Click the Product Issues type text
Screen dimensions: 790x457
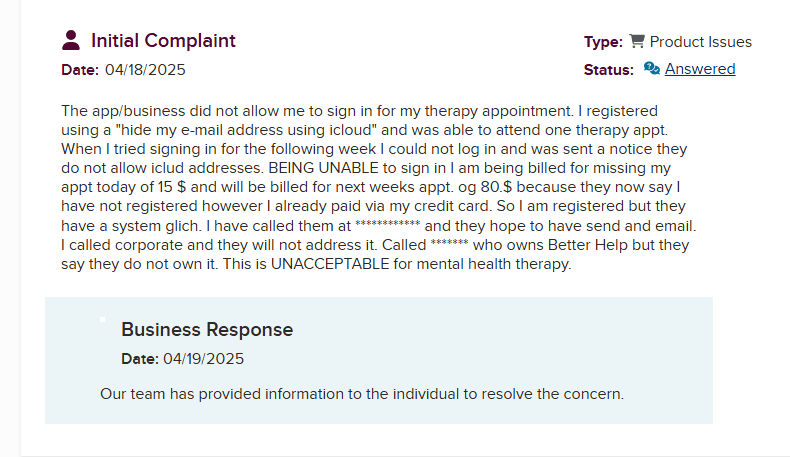click(x=700, y=42)
